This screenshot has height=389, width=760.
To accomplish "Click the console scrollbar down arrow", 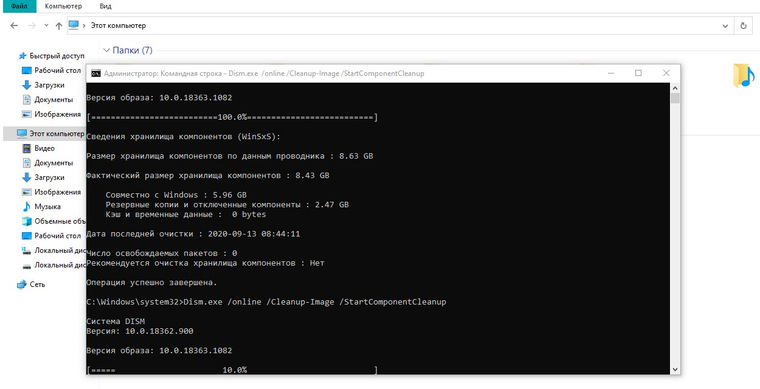I will 675,369.
